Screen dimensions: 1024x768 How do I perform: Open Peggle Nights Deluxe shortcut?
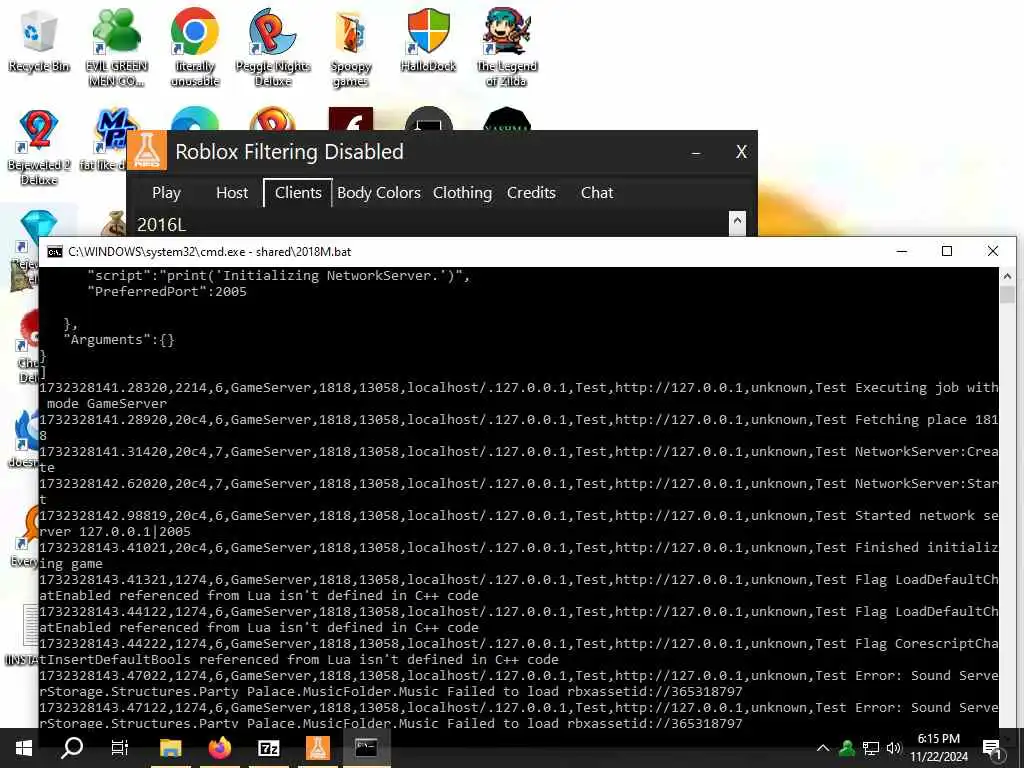tap(272, 47)
